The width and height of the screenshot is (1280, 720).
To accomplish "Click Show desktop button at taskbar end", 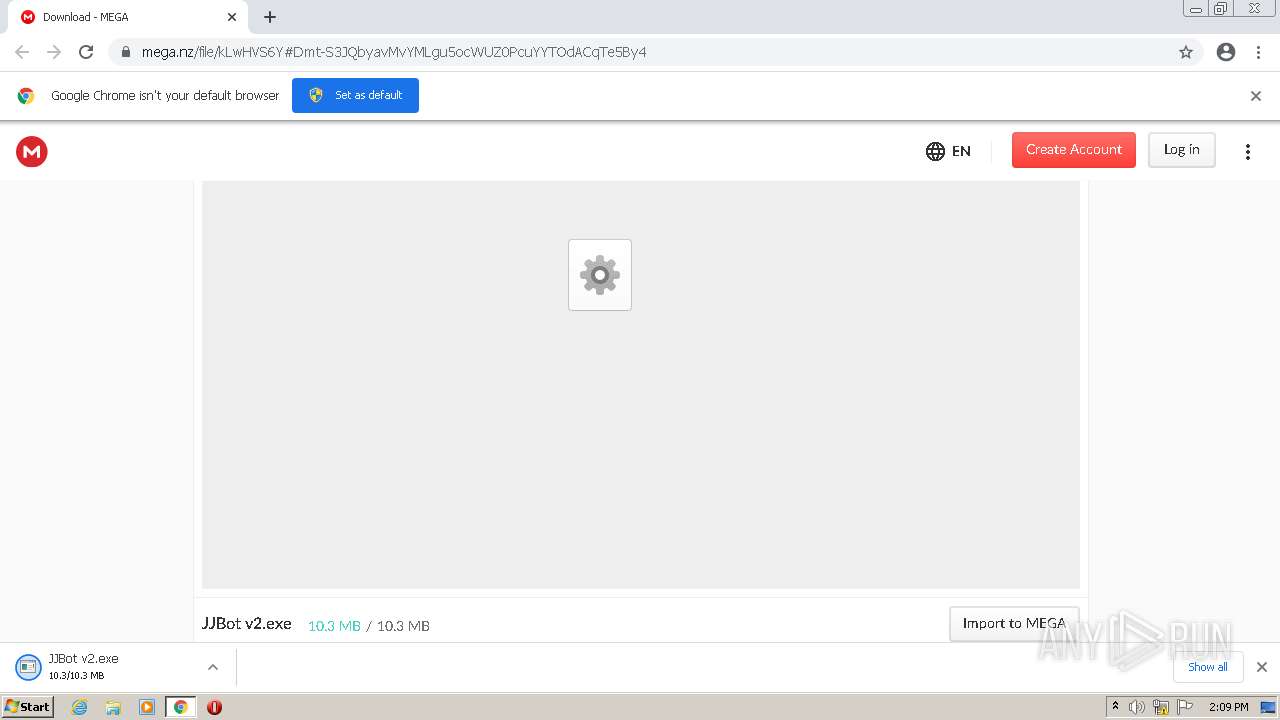I will point(1268,707).
